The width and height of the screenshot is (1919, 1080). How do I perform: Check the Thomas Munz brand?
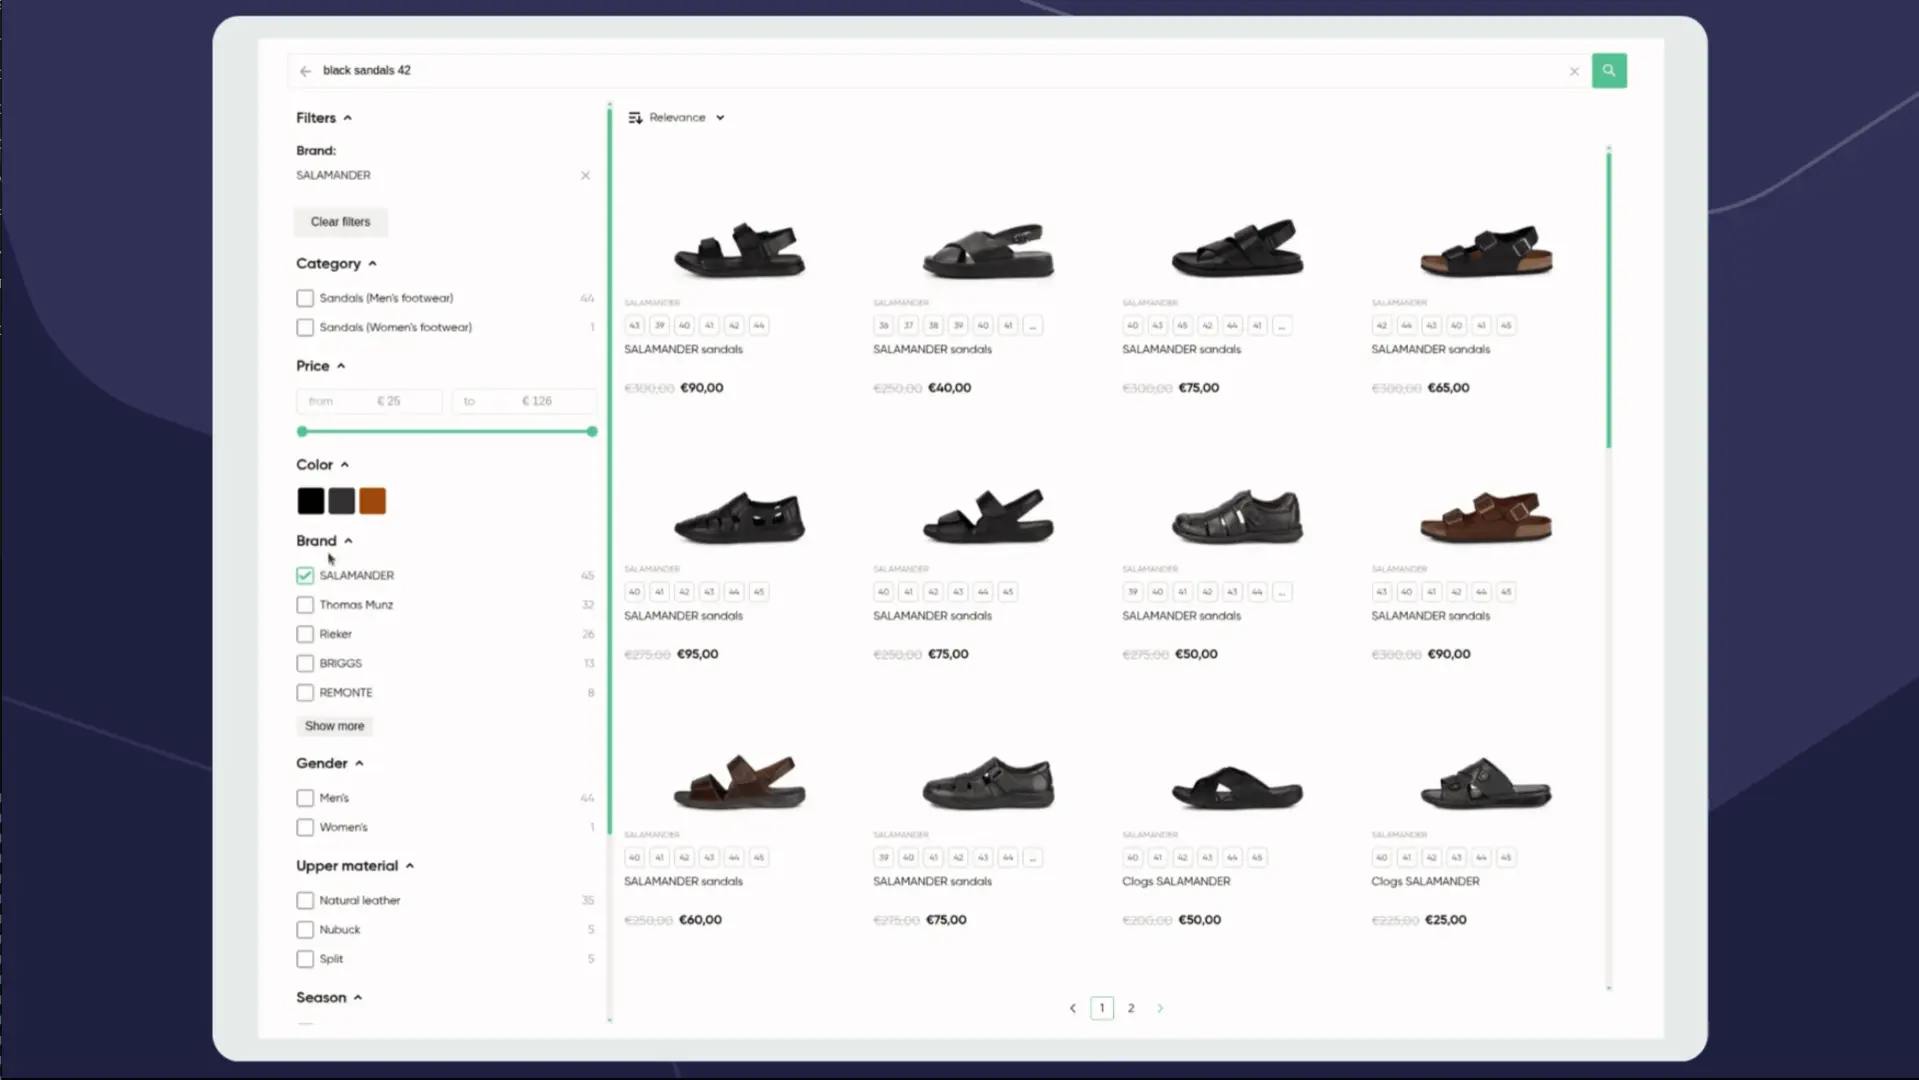coord(305,605)
